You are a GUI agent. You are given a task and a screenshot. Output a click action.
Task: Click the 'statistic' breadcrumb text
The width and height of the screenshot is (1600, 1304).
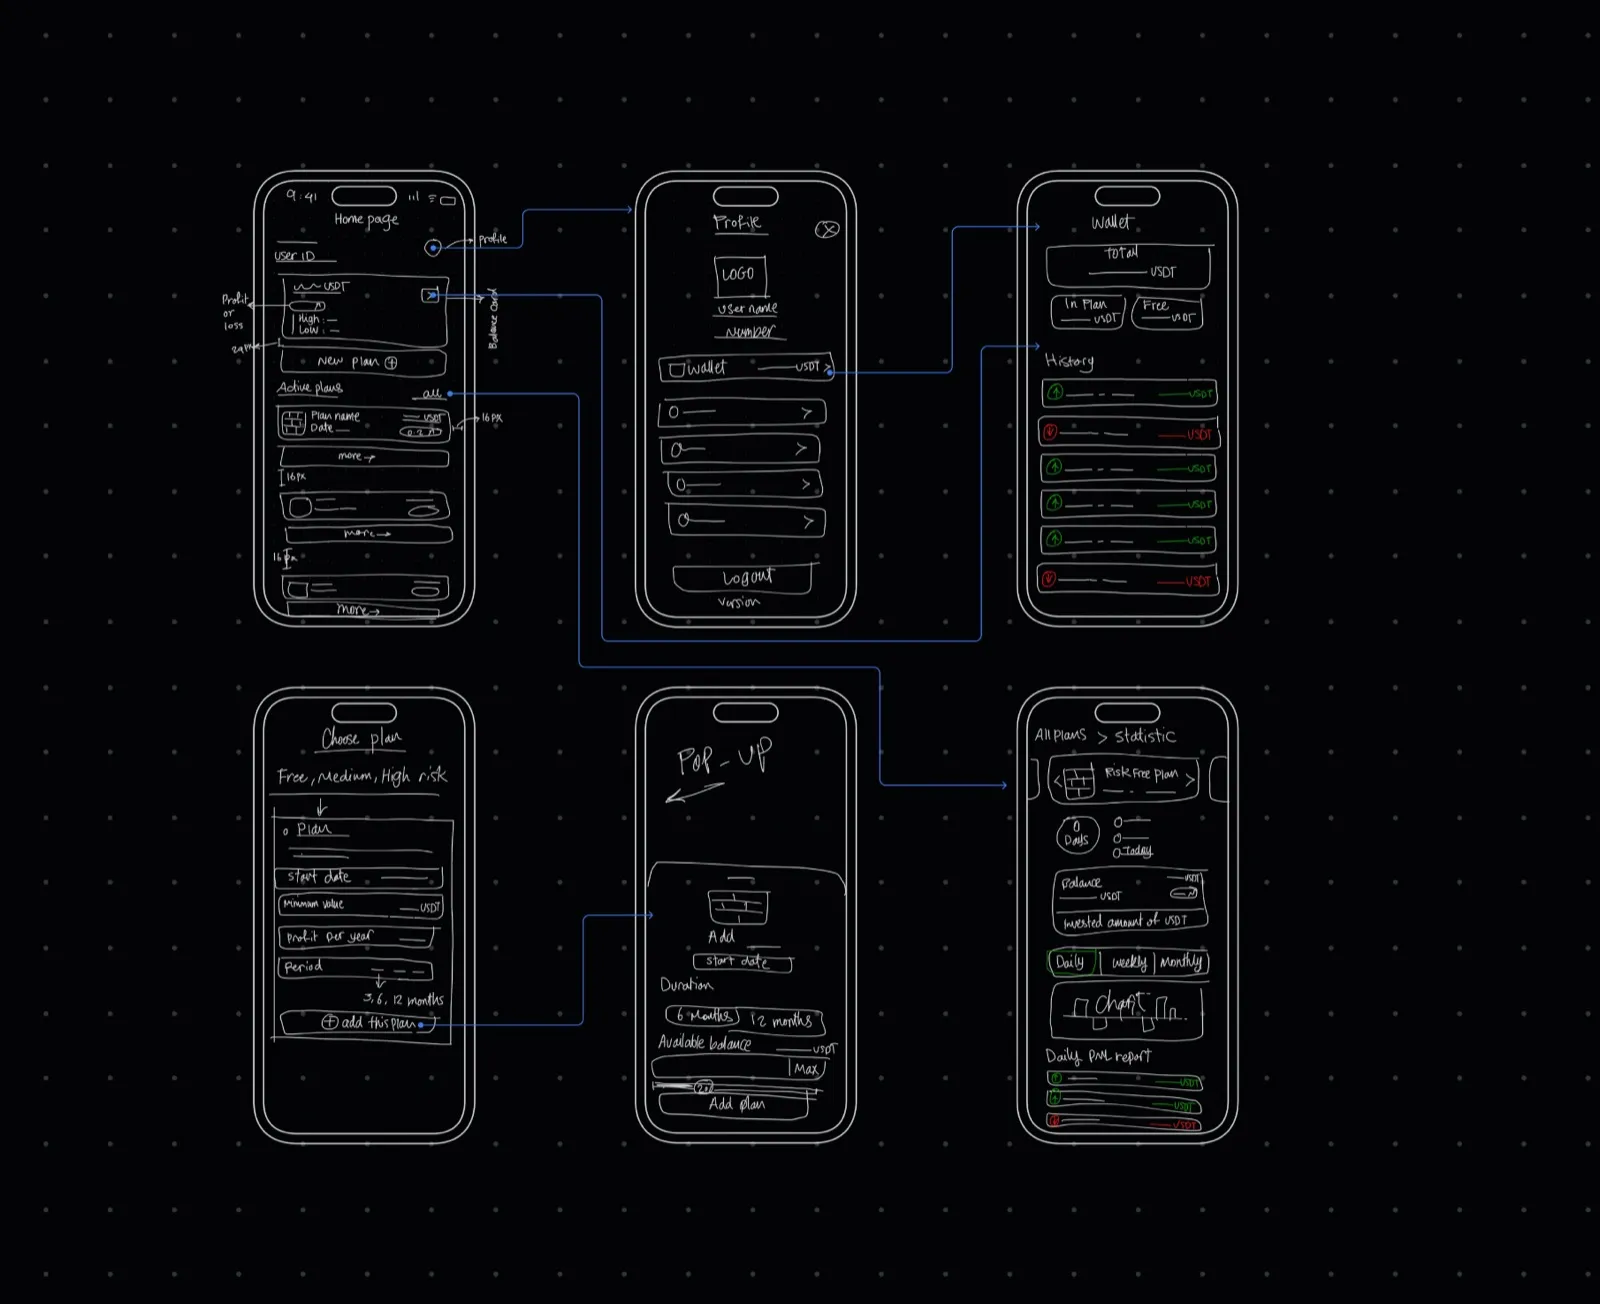tap(1145, 736)
